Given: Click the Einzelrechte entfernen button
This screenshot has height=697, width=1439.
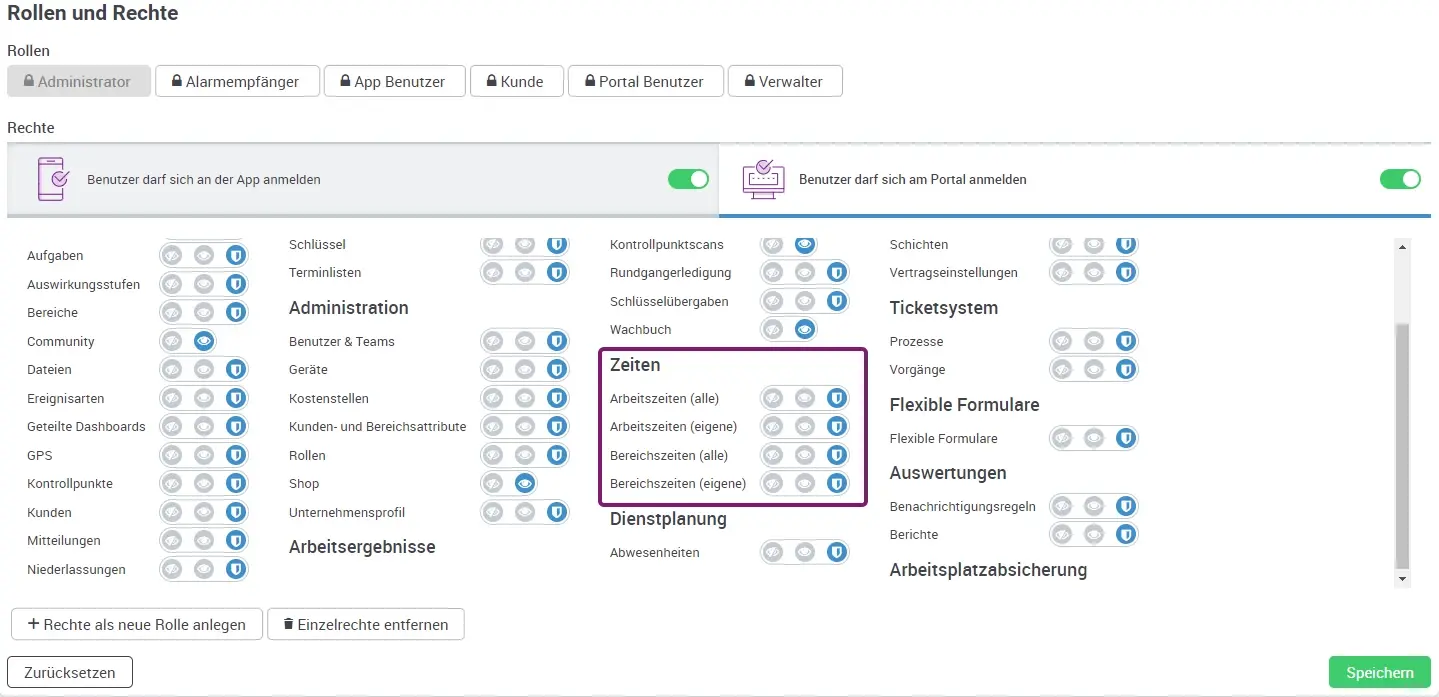Looking at the screenshot, I should point(365,624).
